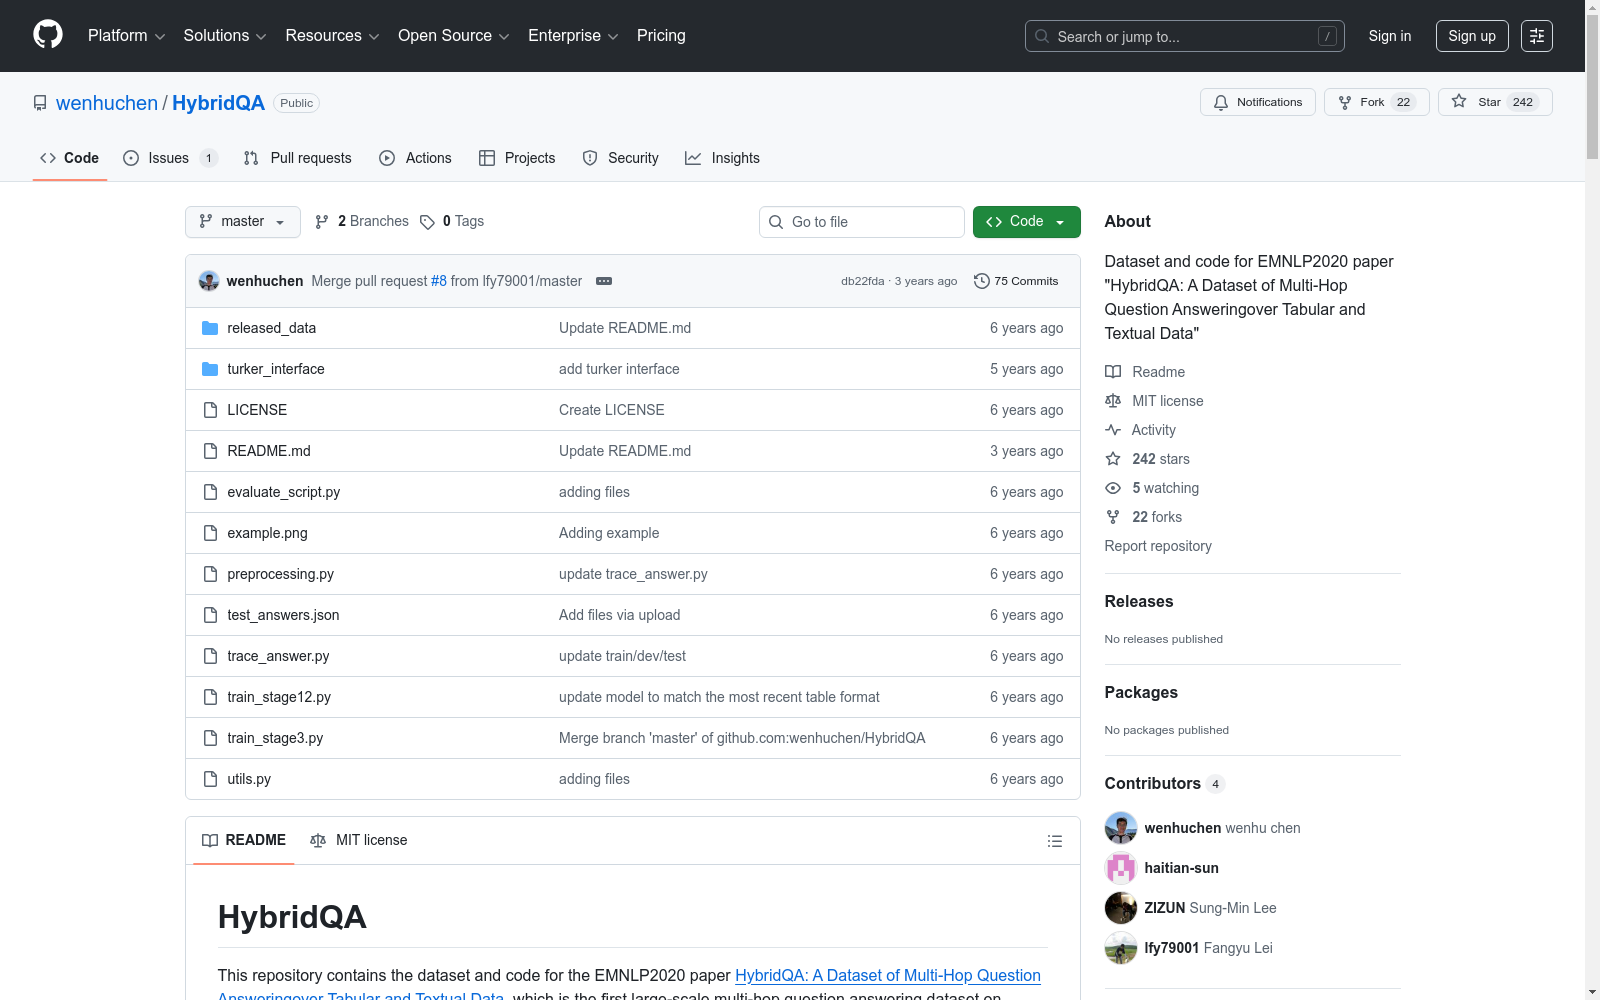
Task: Expand the Platform menu
Action: (x=126, y=36)
